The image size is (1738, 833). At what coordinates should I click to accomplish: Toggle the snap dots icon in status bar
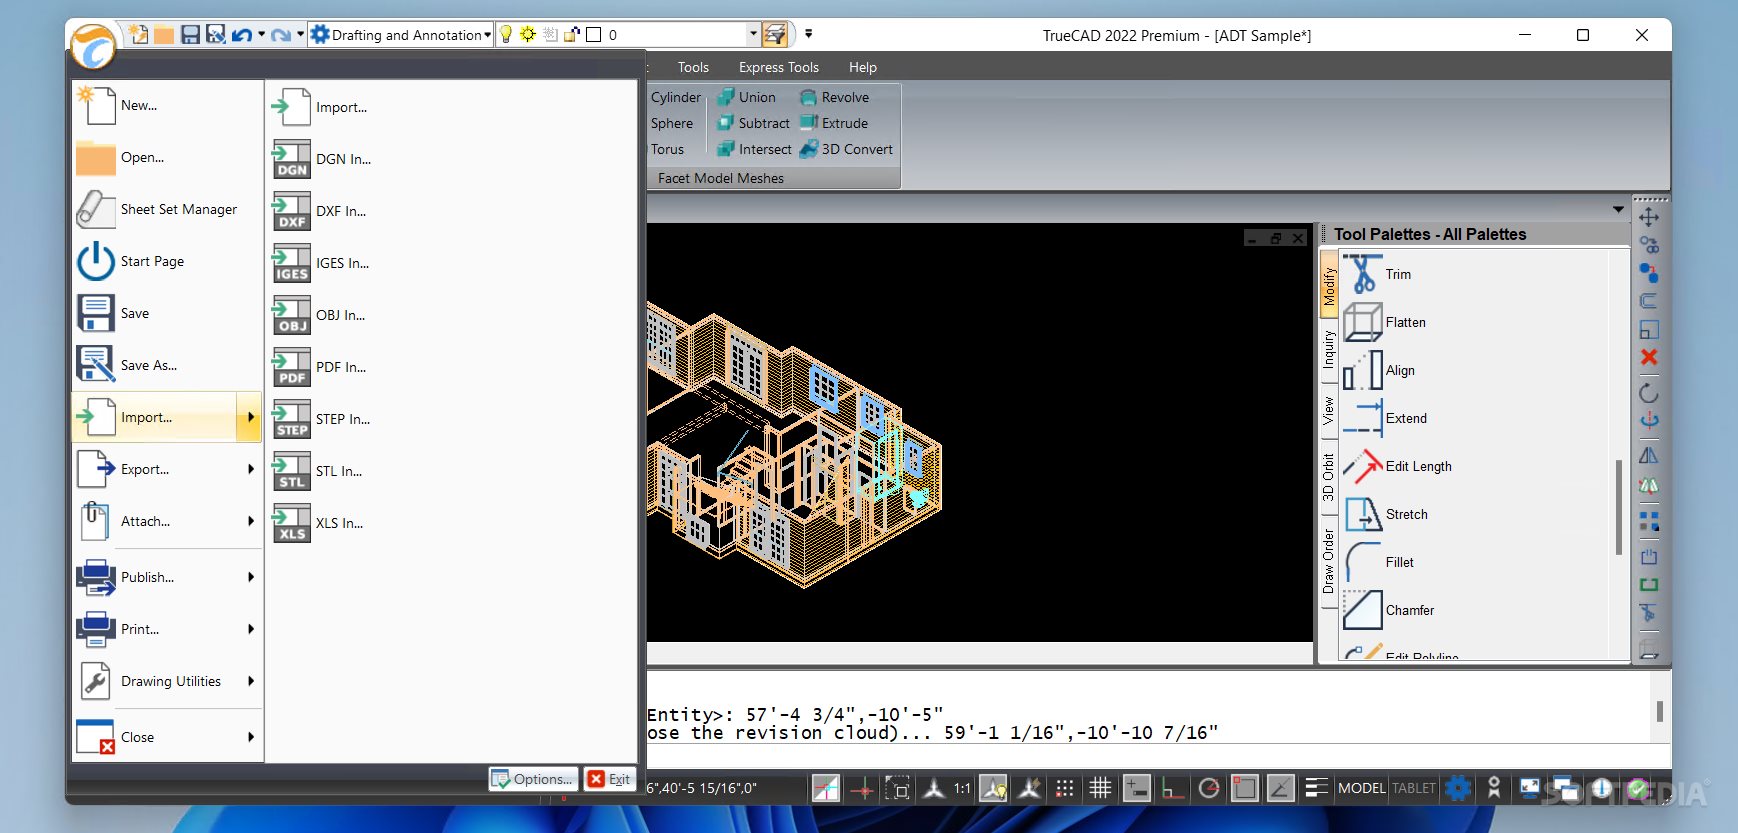pyautogui.click(x=1065, y=788)
